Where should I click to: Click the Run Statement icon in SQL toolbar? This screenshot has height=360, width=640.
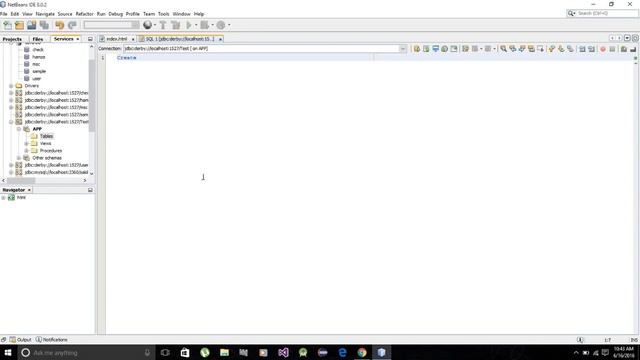click(x=426, y=49)
